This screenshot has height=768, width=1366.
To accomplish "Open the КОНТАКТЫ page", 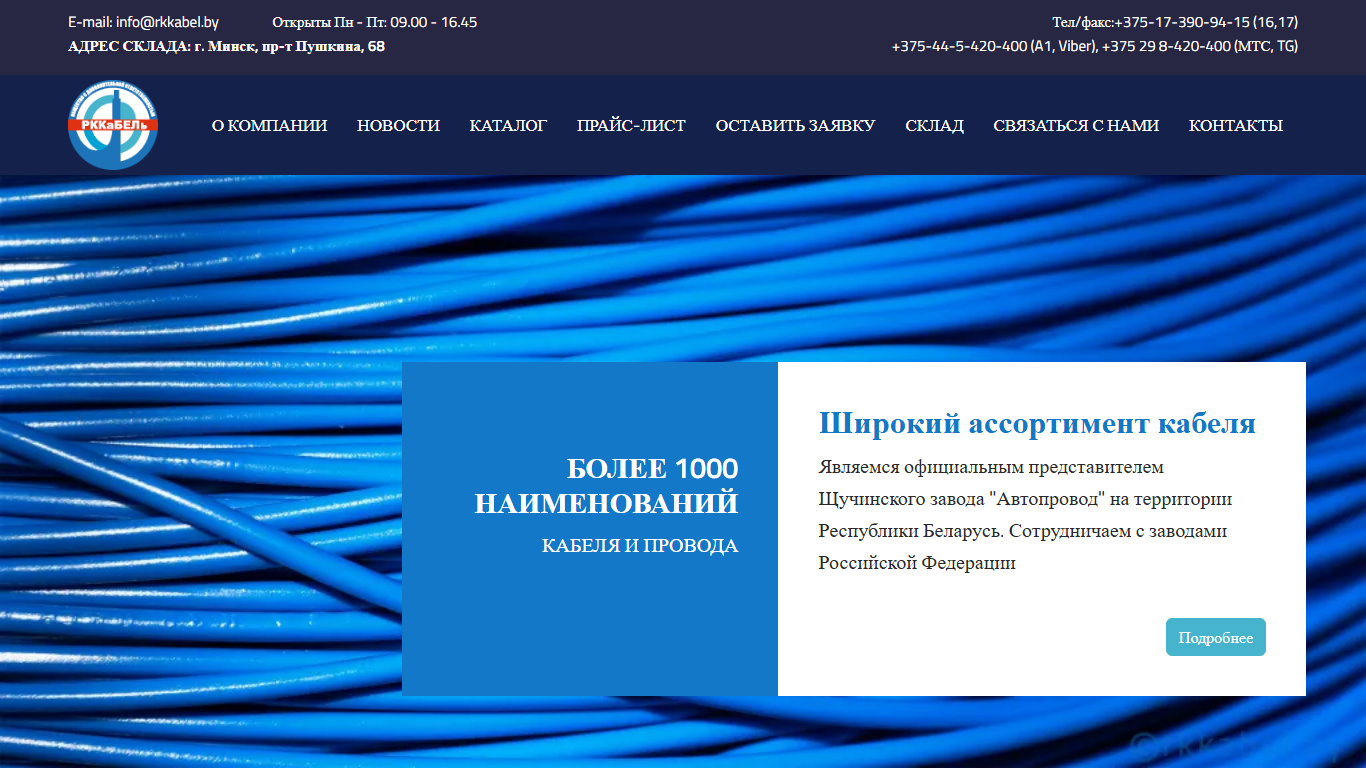I will (1235, 126).
